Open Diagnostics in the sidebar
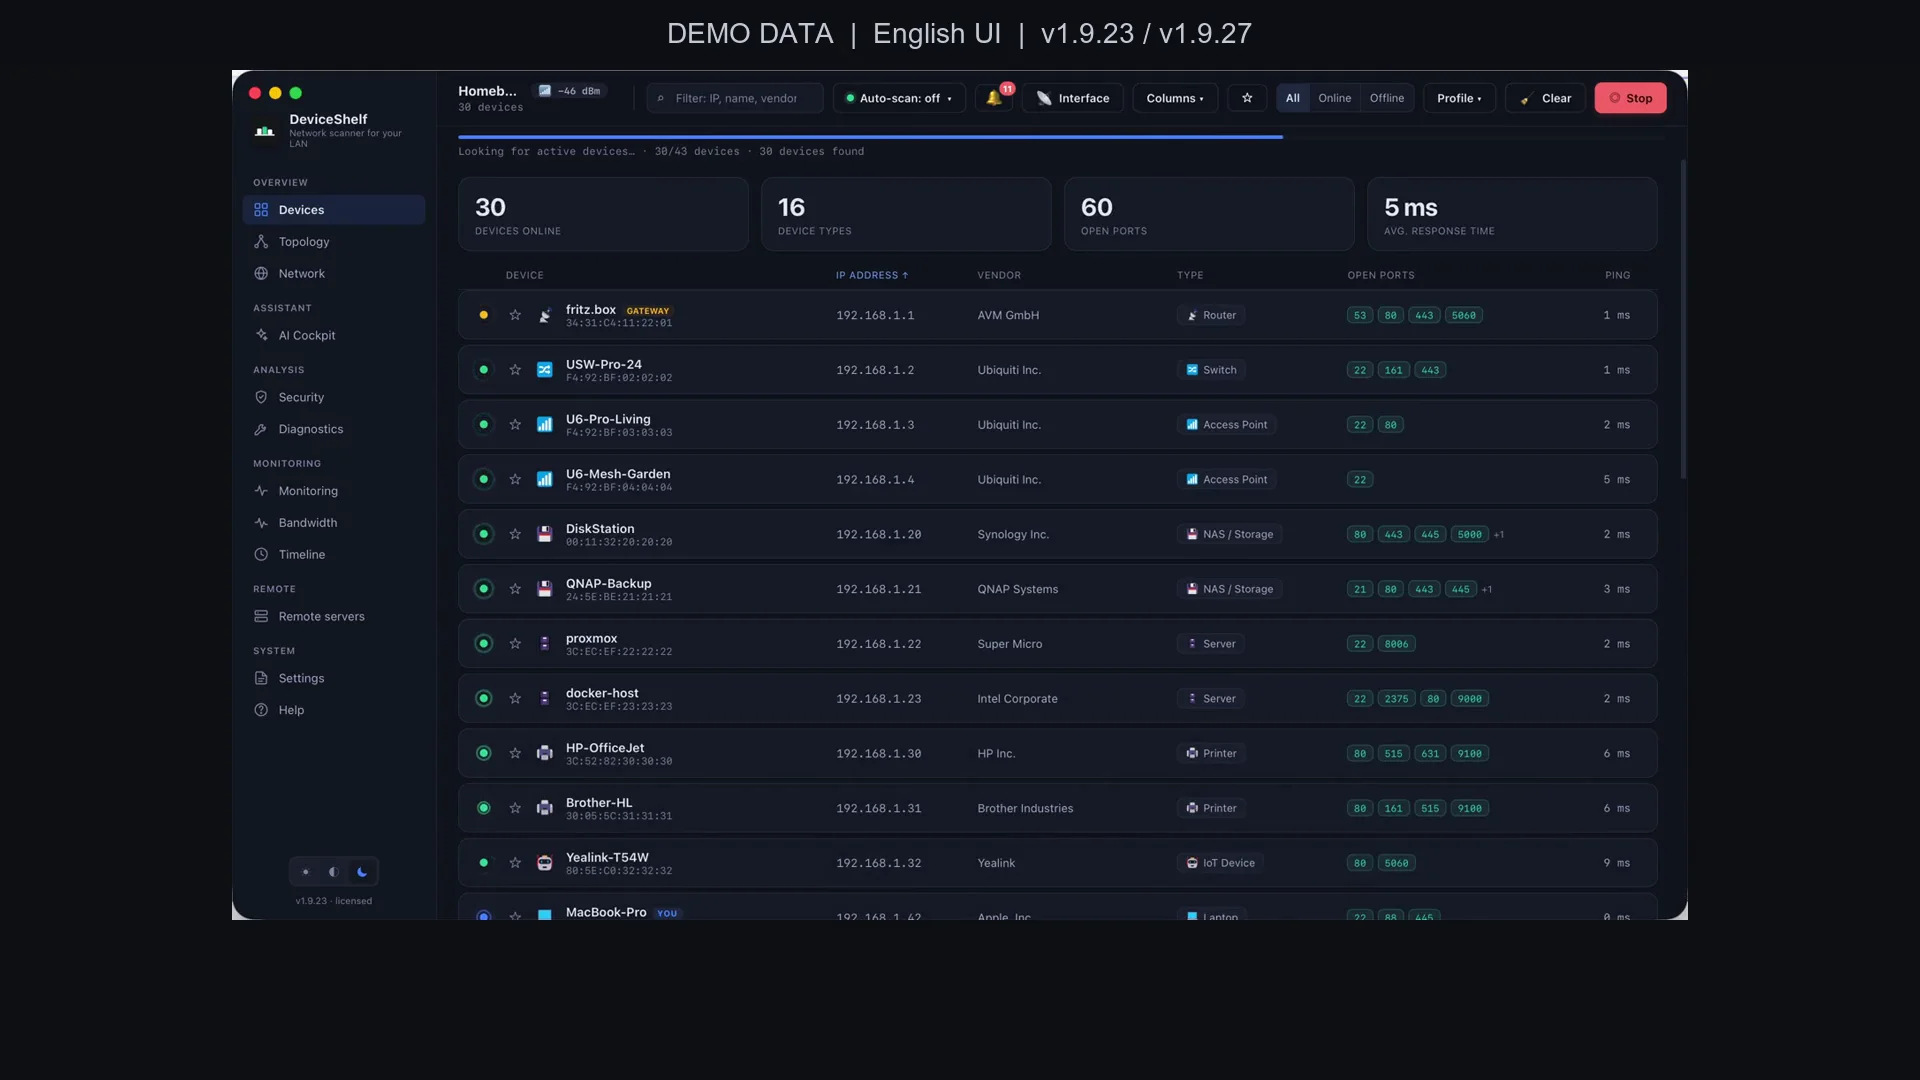The height and width of the screenshot is (1080, 1920). 334,429
